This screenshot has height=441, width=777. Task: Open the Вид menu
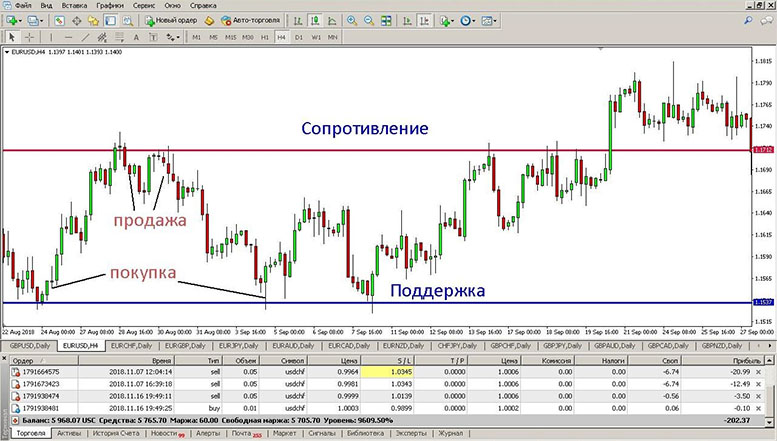(x=46, y=5)
